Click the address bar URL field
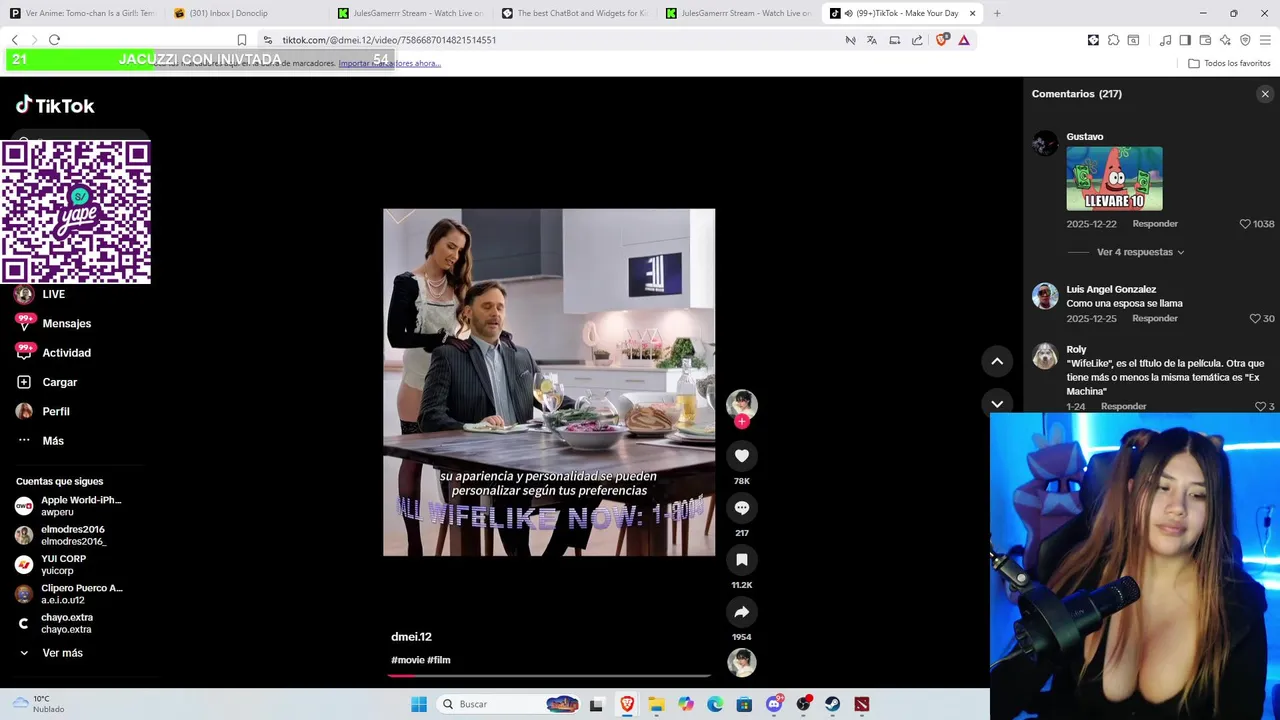1280x720 pixels. [550, 40]
